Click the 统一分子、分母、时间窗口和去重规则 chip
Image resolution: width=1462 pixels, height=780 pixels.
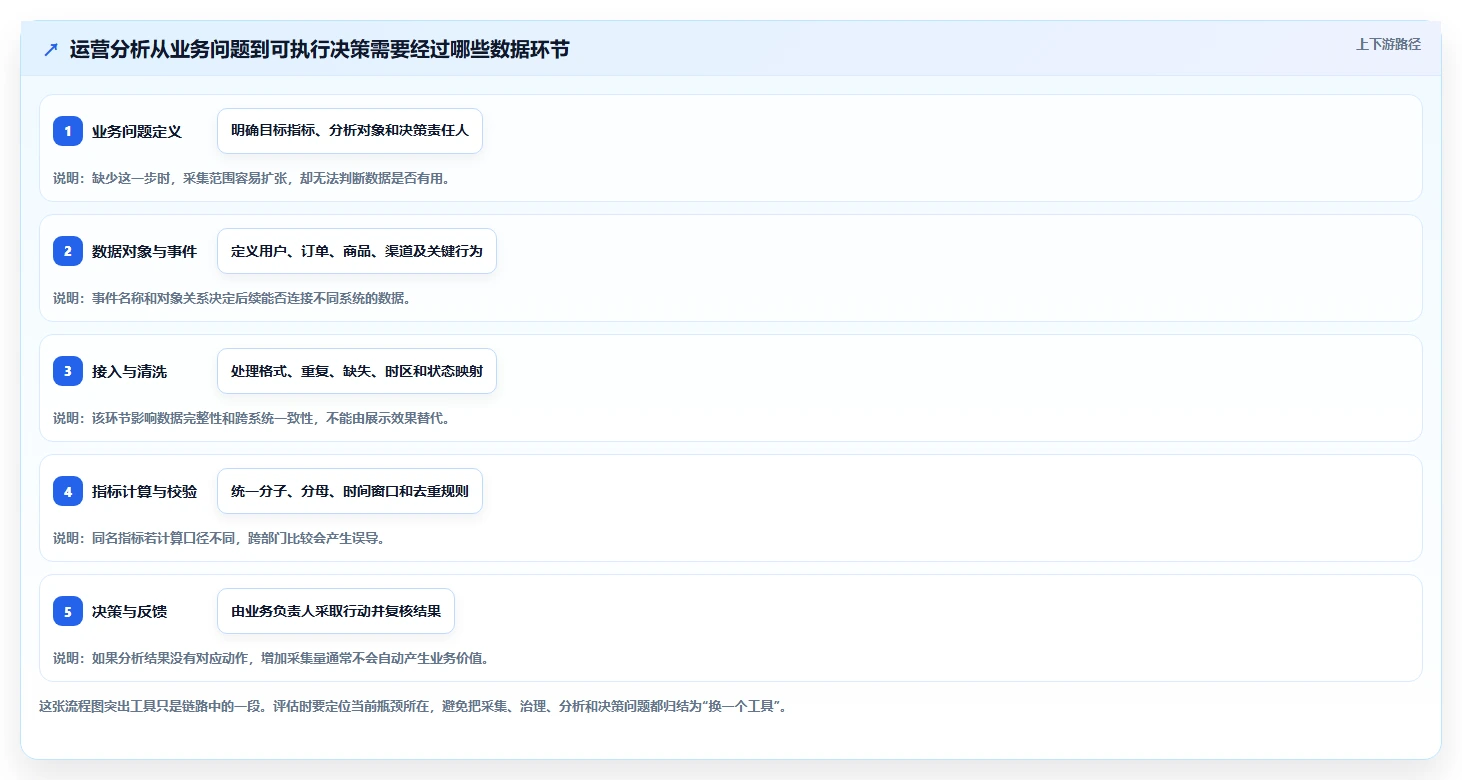click(x=350, y=491)
